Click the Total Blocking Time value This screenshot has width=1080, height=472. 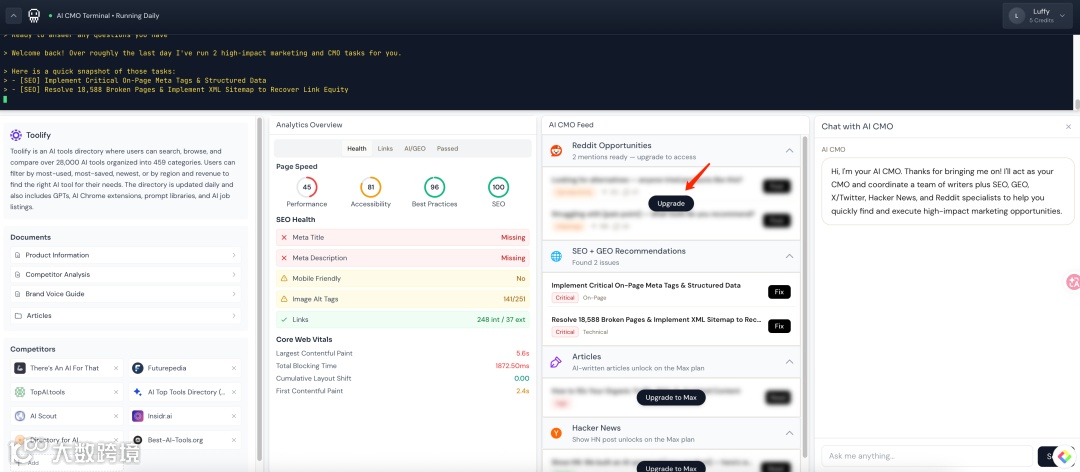point(511,366)
